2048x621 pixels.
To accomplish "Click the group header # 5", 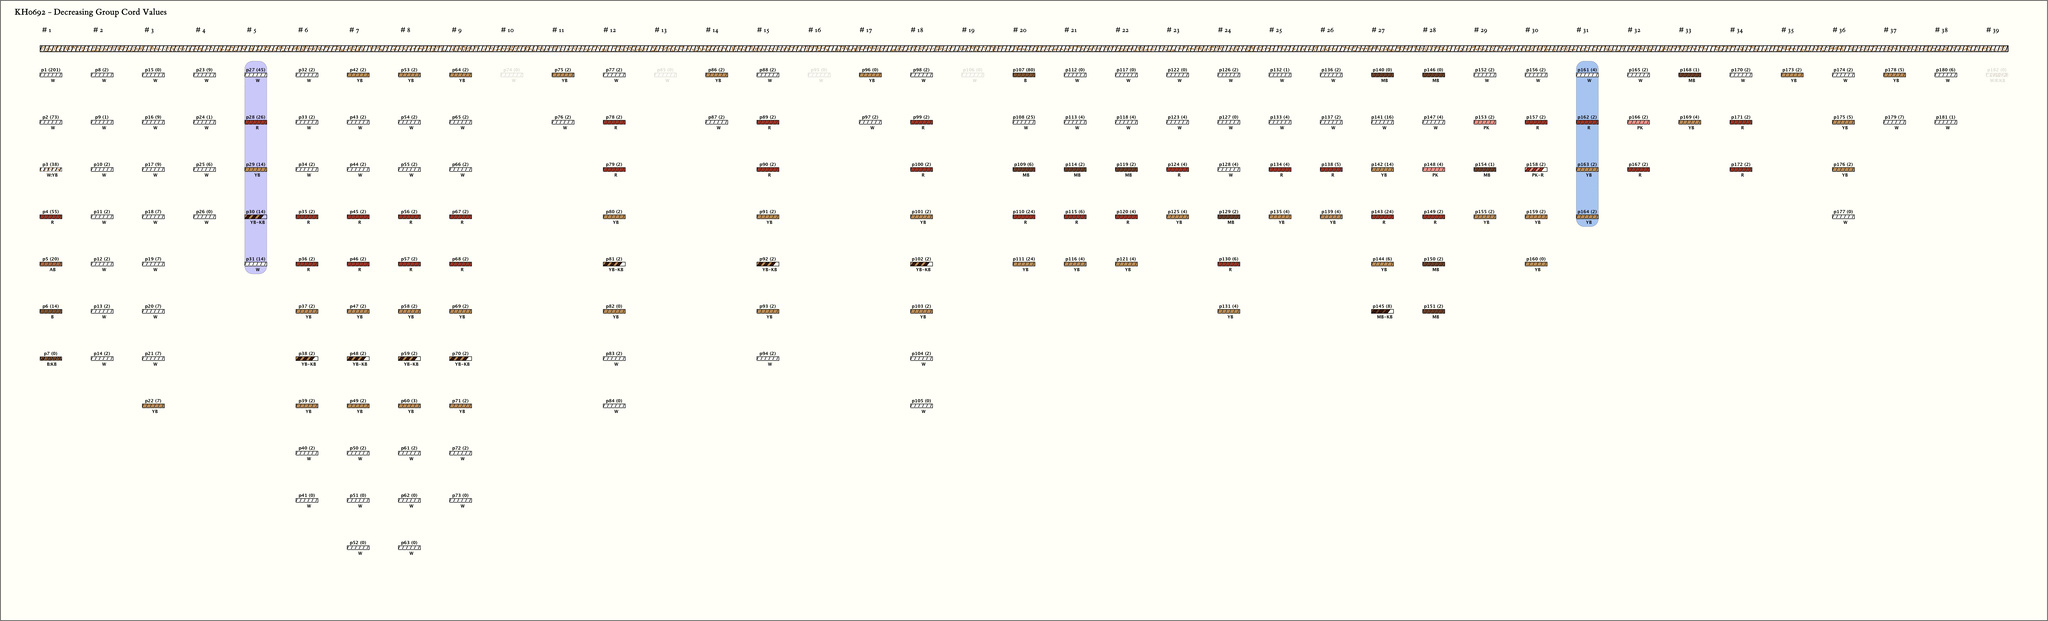I will click(252, 31).
